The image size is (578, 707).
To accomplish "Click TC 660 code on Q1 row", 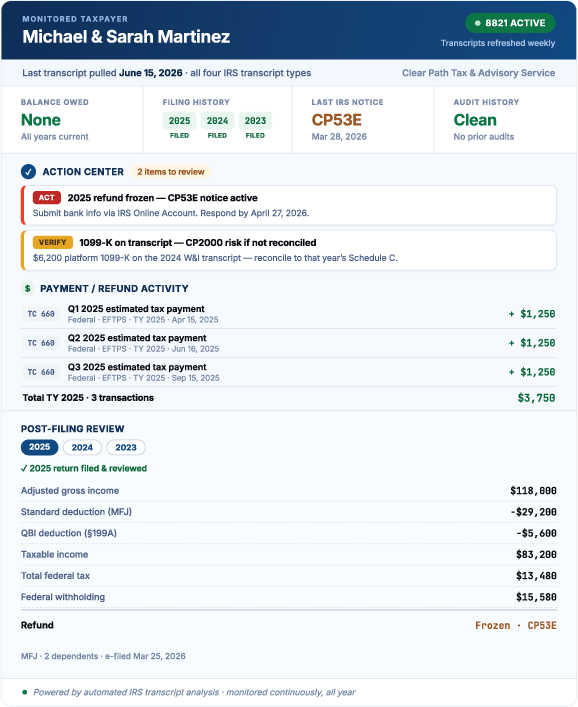I will click(41, 314).
